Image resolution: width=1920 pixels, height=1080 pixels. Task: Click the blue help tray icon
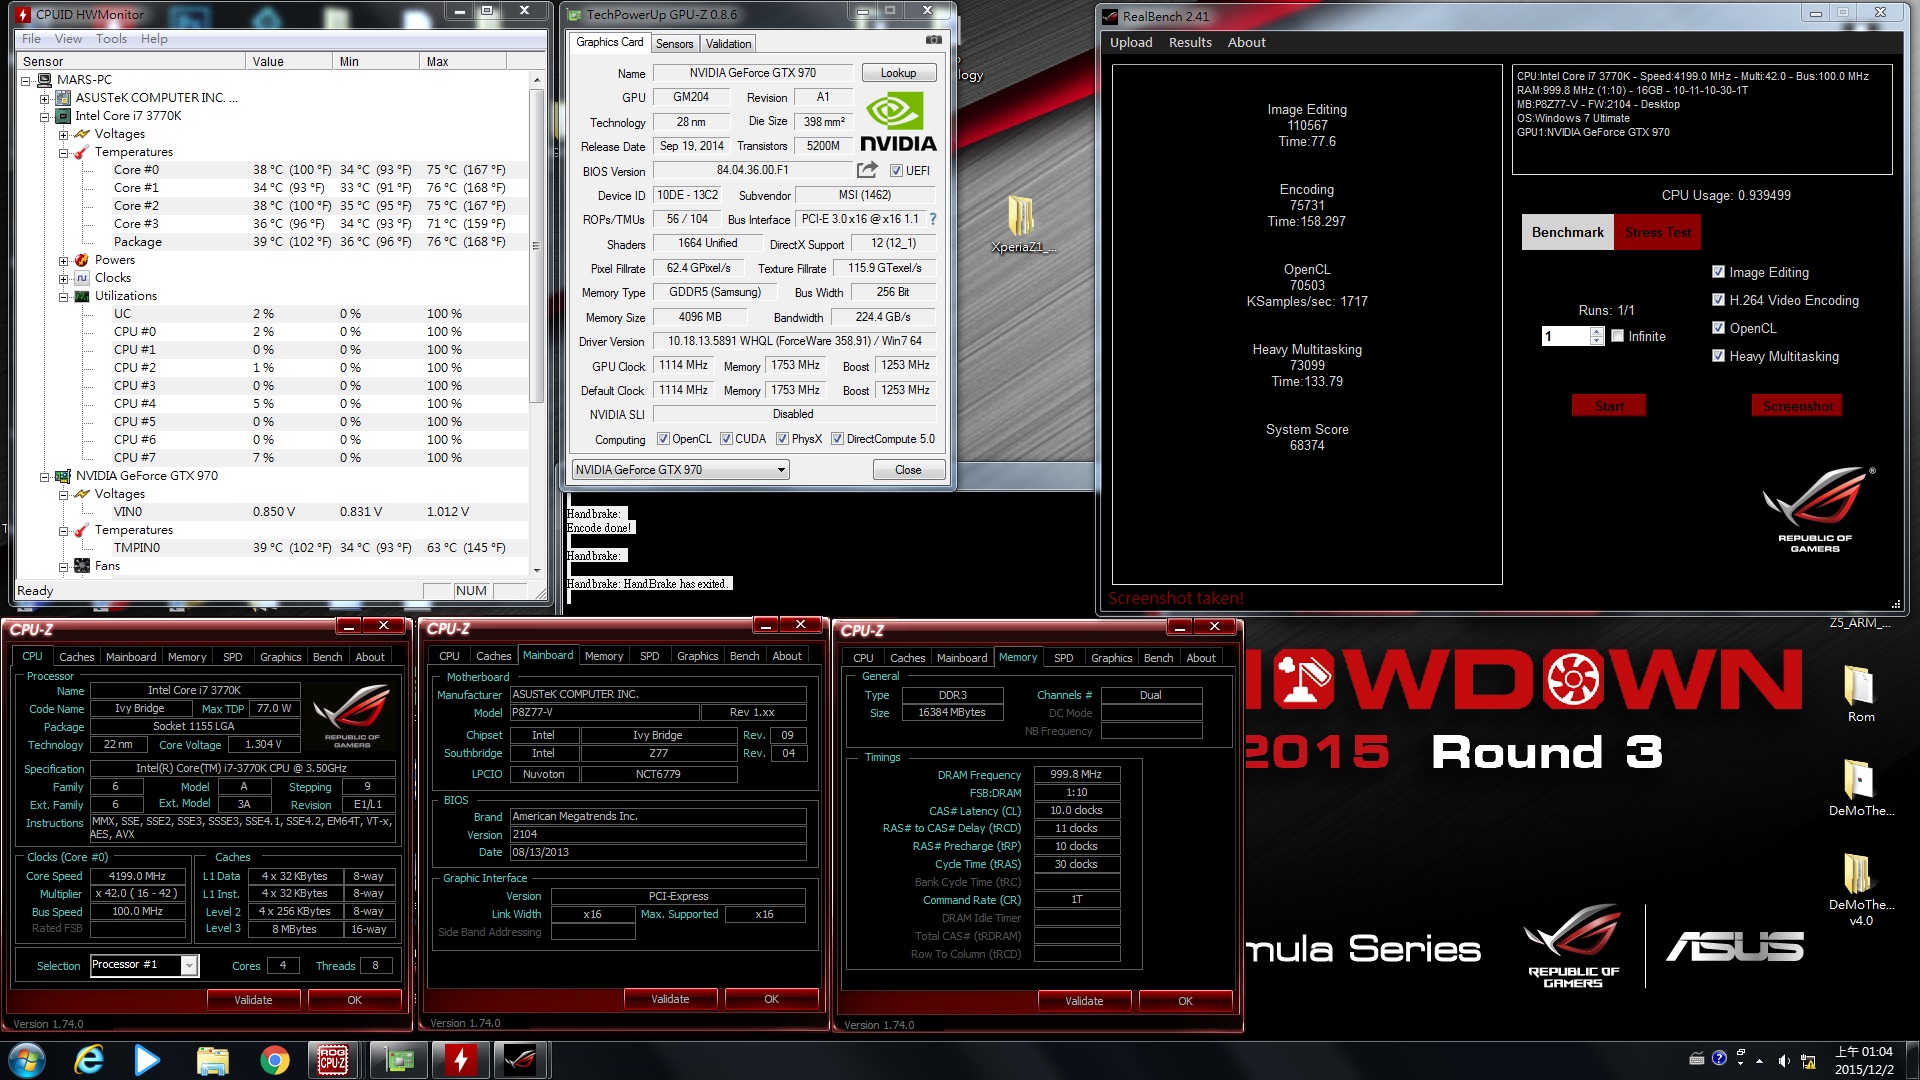(1719, 1058)
